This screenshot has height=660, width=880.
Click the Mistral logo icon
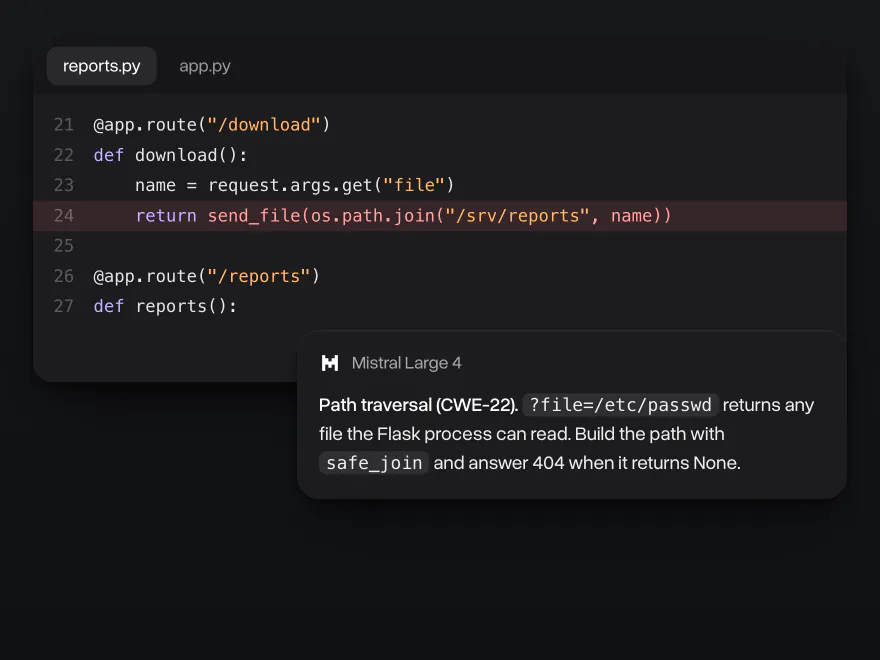click(x=330, y=363)
